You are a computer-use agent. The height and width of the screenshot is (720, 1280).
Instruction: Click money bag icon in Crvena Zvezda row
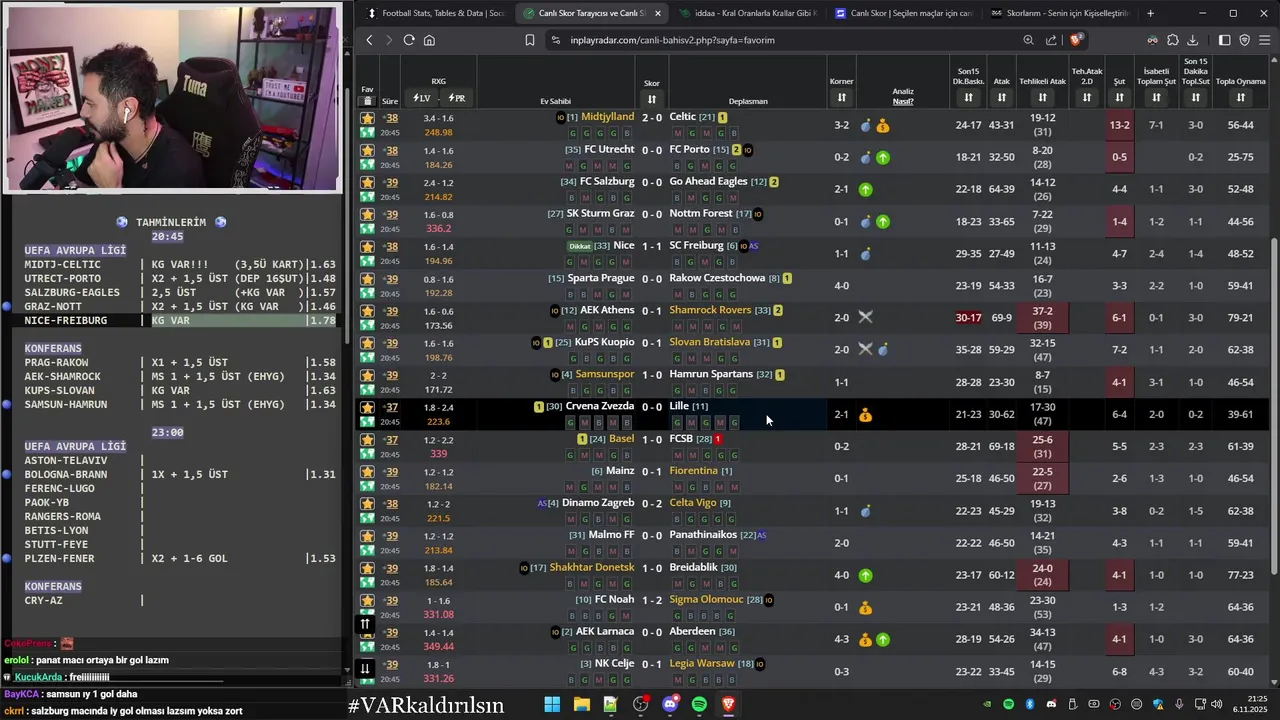(x=866, y=414)
